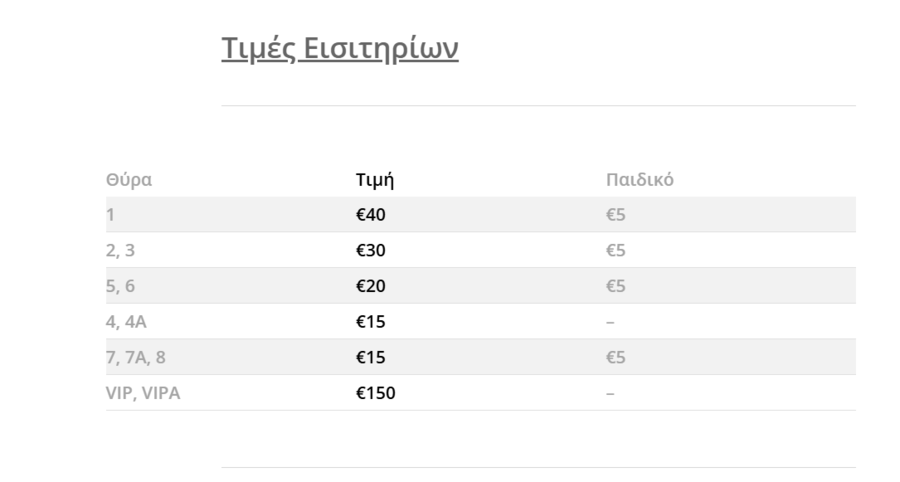Click the "Τιμές Εισιτηρίων" heading link
Image resolution: width=900 pixels, height=482 pixels.
(x=340, y=48)
